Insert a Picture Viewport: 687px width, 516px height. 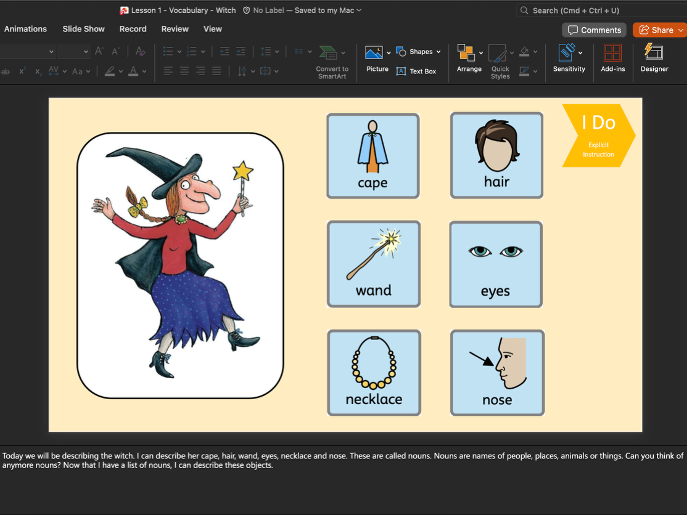[x=377, y=58]
